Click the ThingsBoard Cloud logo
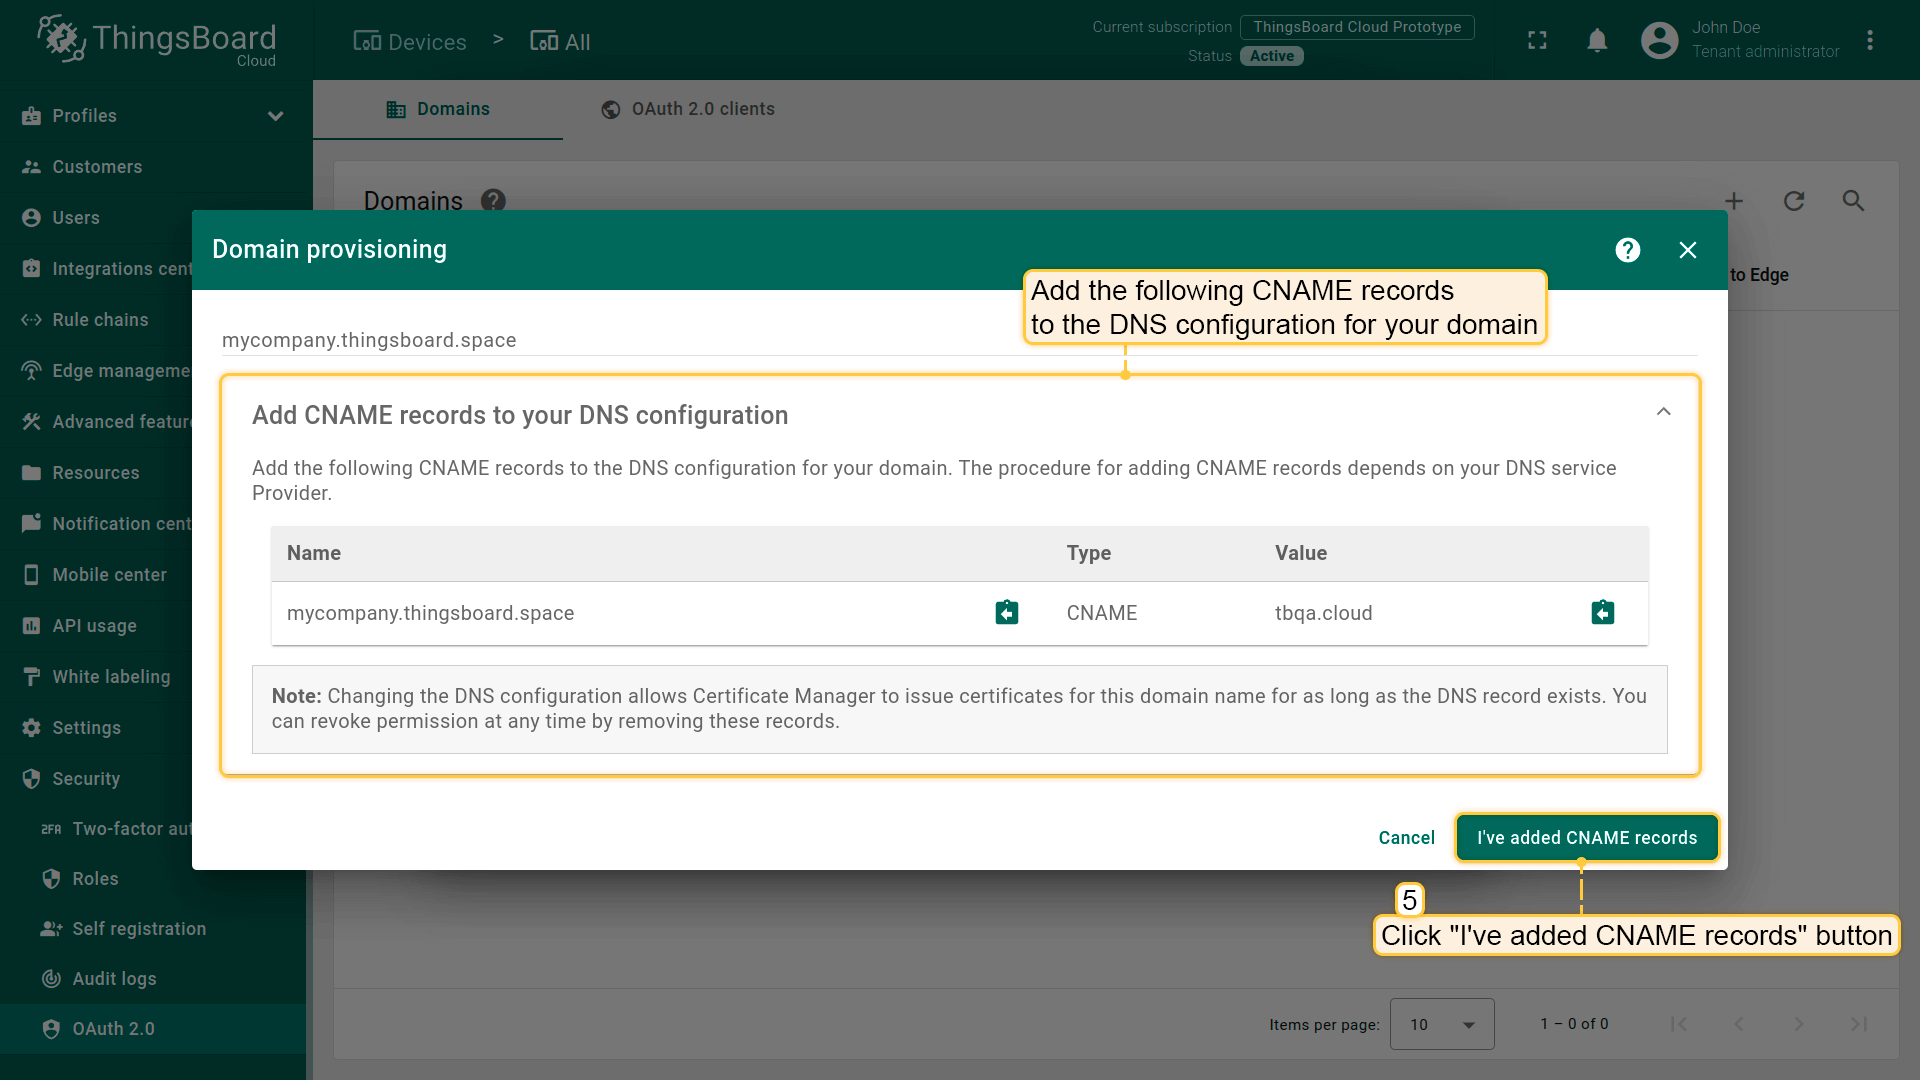 (157, 40)
